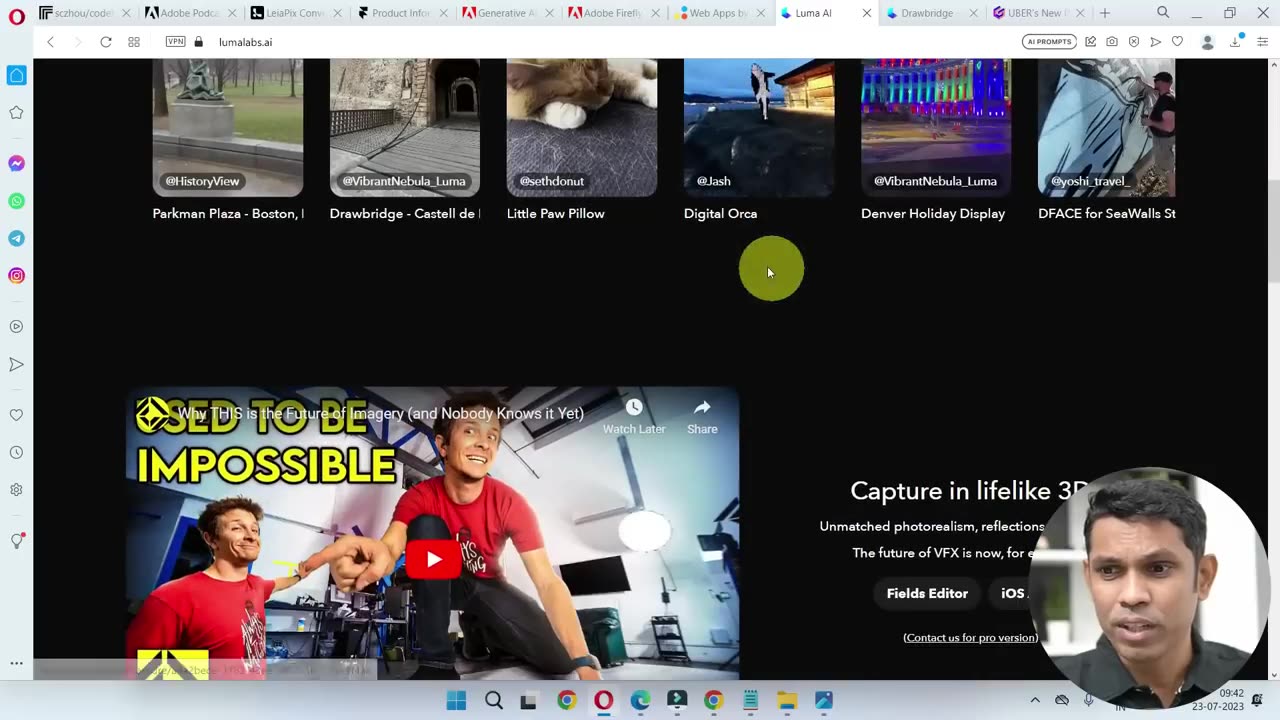Click Contact us for pro version link
This screenshot has height=720, width=1280.
tap(970, 637)
